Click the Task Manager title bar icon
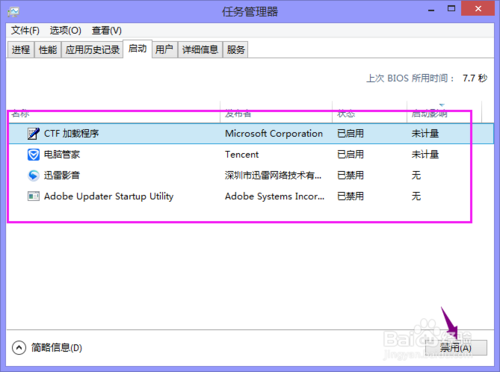The image size is (500, 372). pyautogui.click(x=14, y=12)
